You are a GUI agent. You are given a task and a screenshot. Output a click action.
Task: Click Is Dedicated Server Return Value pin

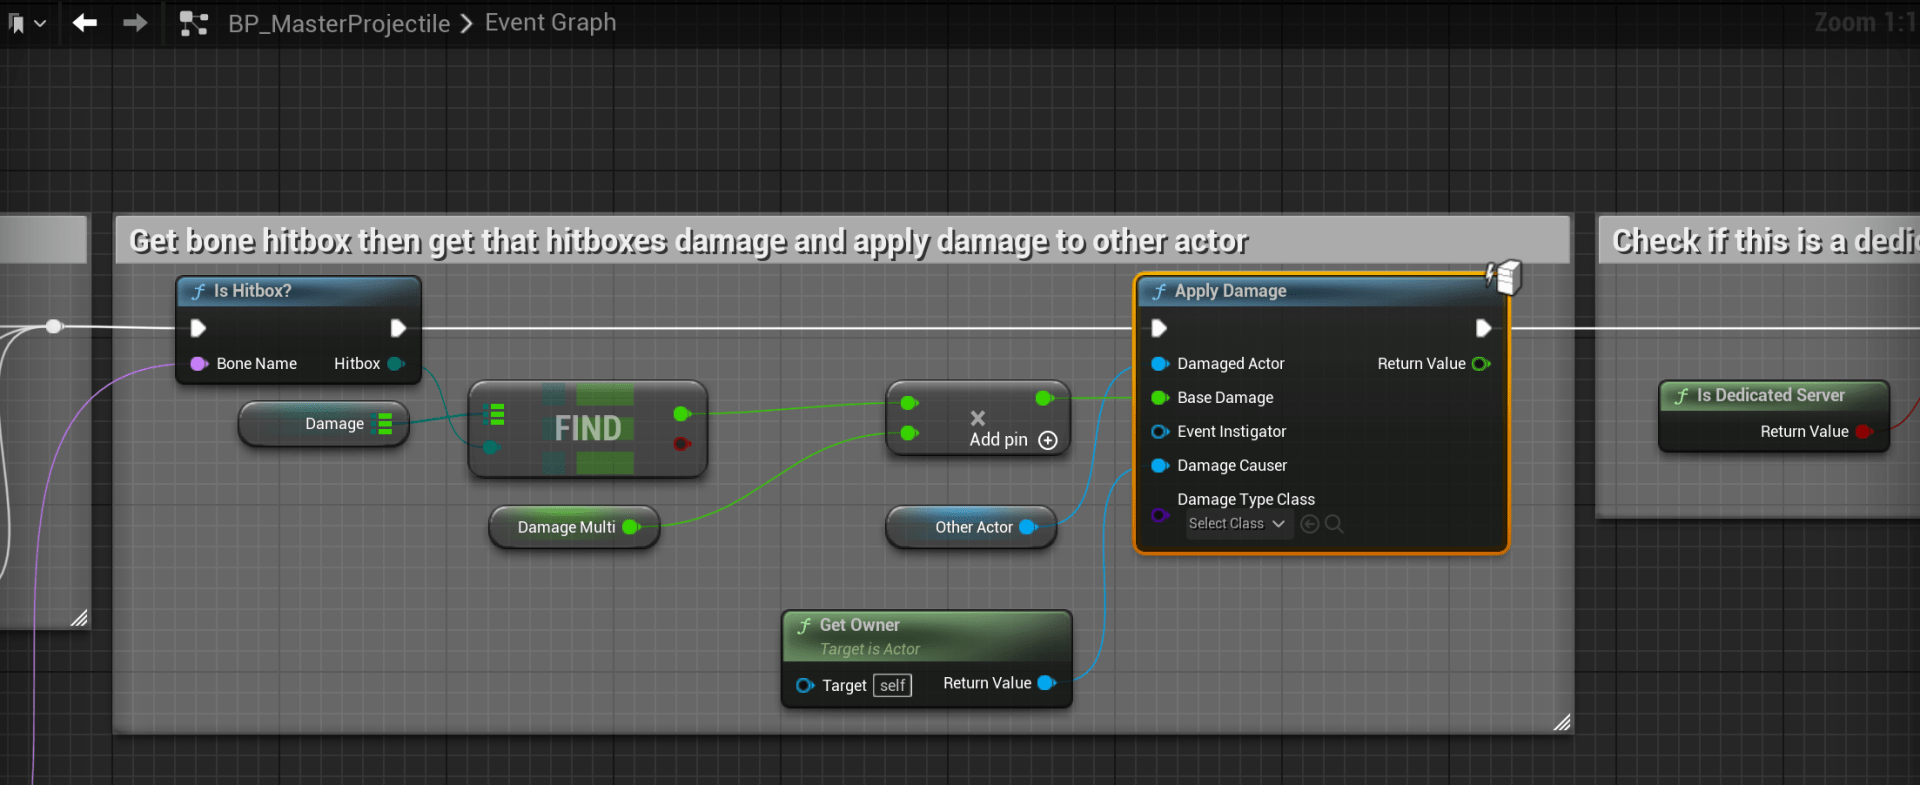point(1864,432)
